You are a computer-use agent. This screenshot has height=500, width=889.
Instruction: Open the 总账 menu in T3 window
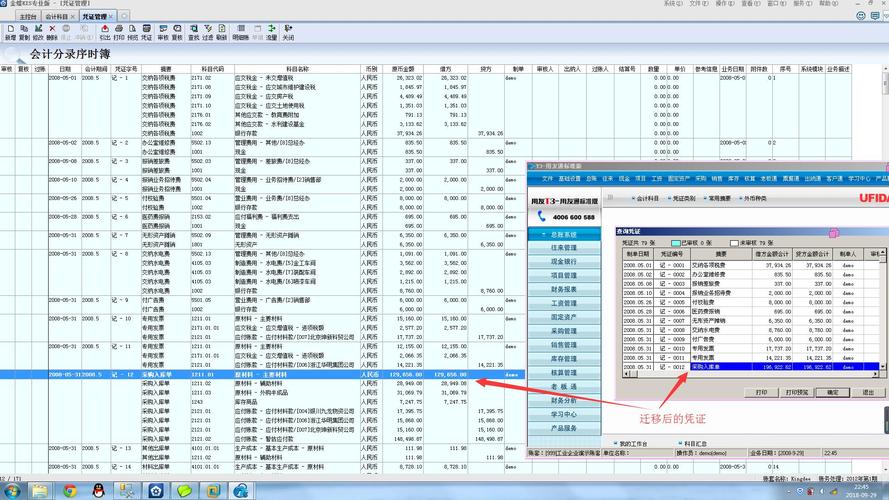(x=591, y=179)
